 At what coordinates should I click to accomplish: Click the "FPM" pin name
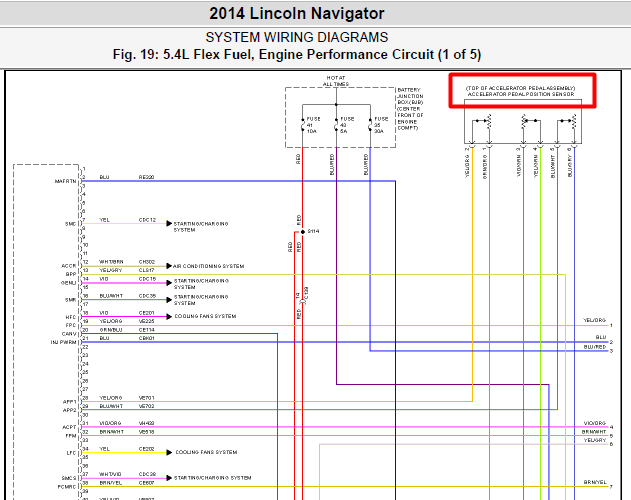click(x=71, y=436)
